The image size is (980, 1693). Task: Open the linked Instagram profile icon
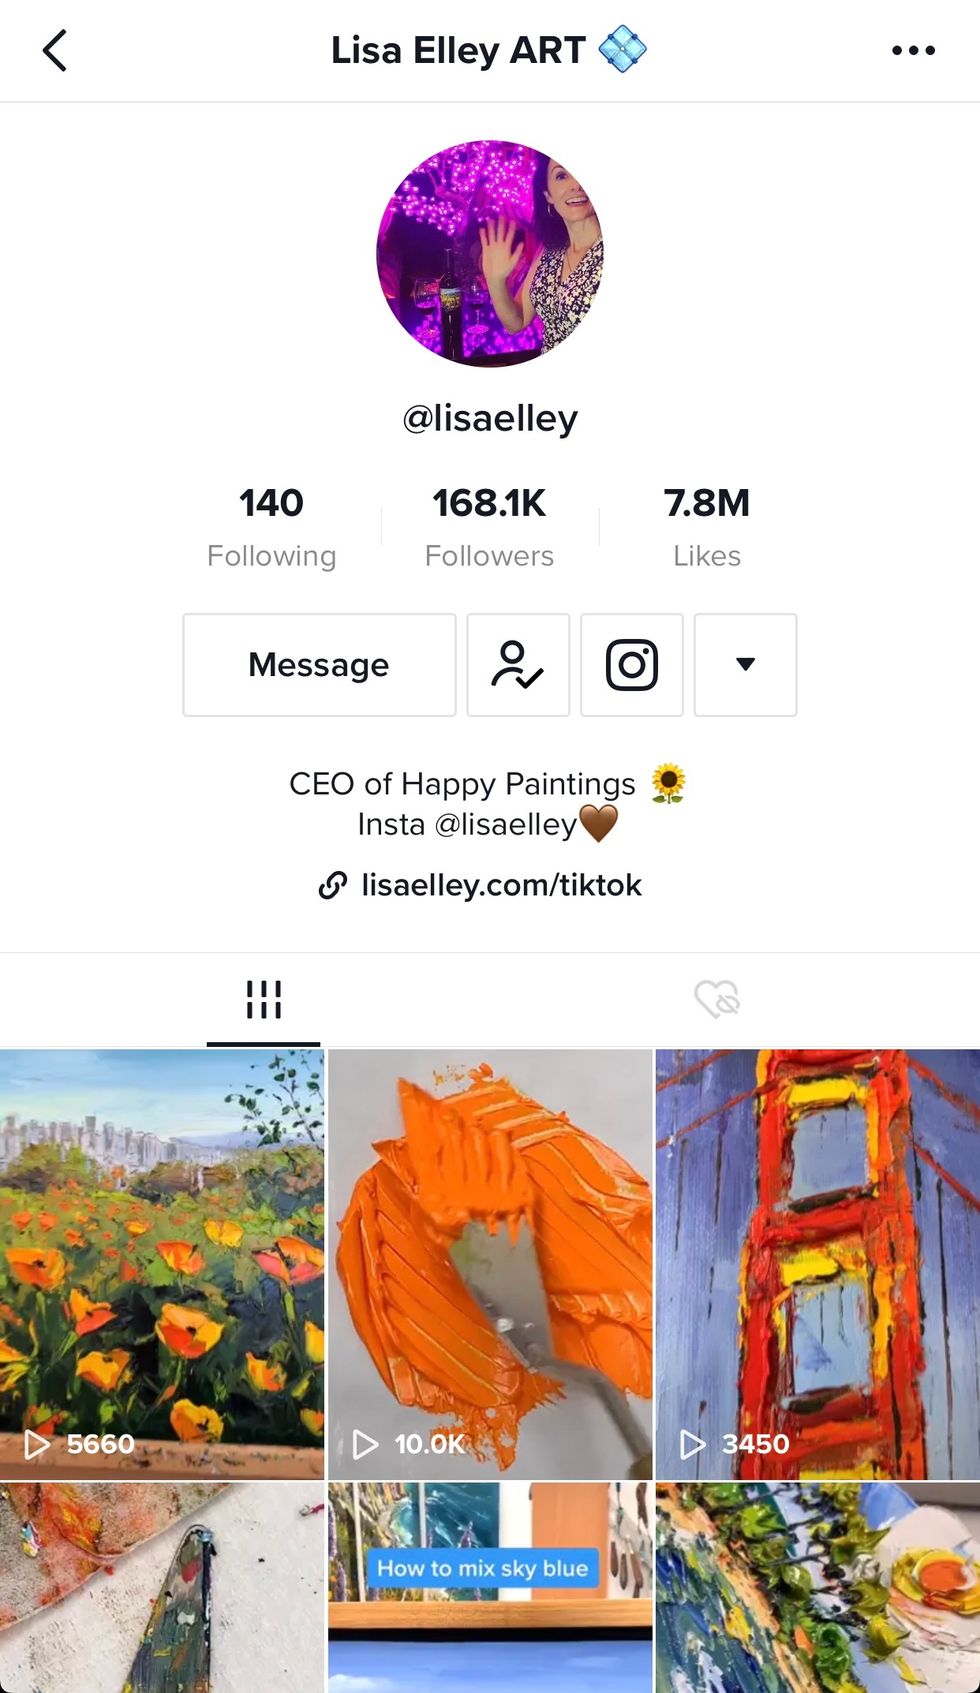pyautogui.click(x=632, y=665)
